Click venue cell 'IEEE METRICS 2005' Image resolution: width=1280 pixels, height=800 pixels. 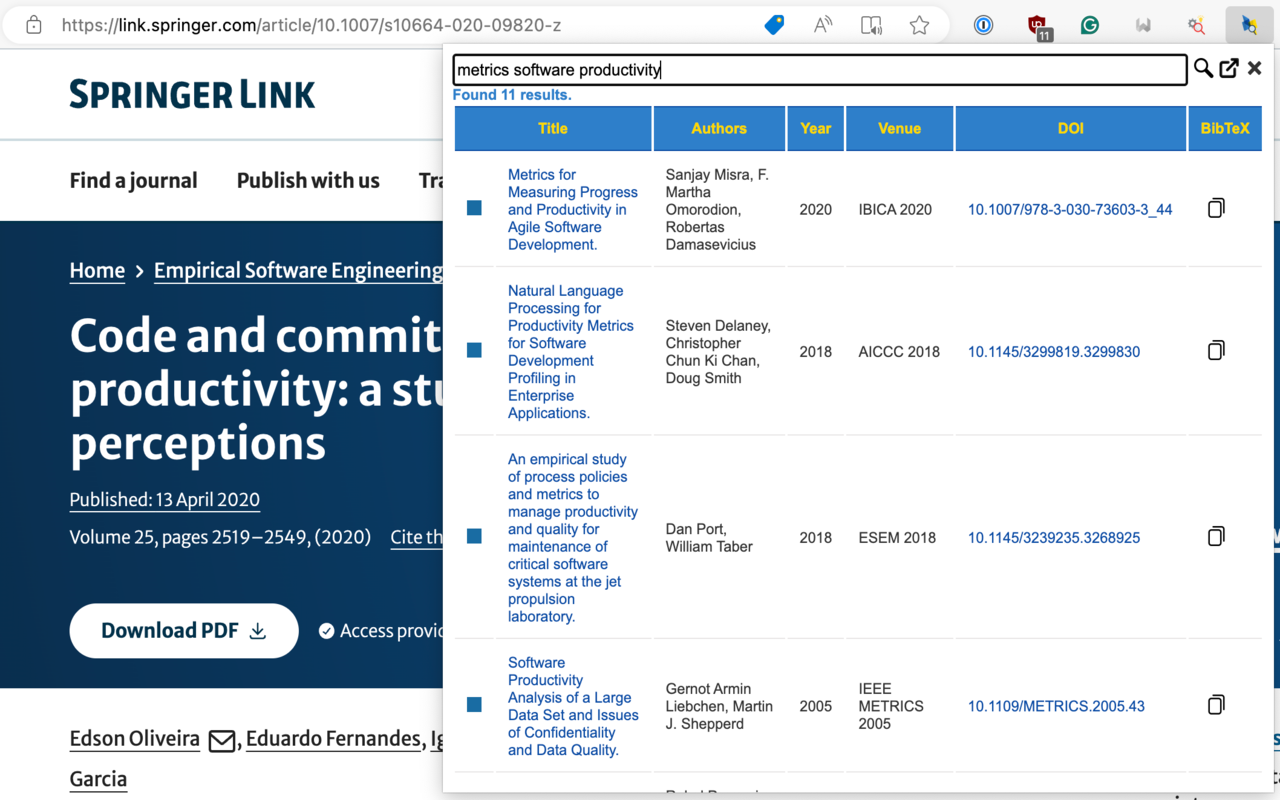coord(891,706)
